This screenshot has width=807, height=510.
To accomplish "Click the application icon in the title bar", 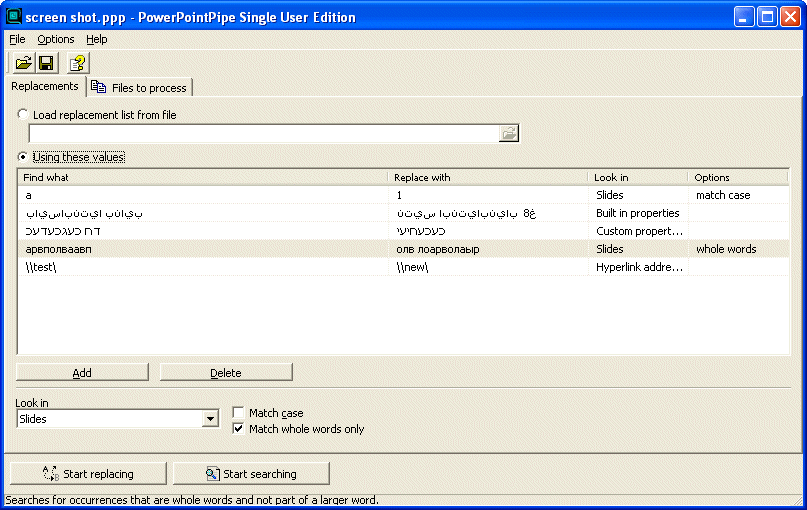I will pos(13,16).
